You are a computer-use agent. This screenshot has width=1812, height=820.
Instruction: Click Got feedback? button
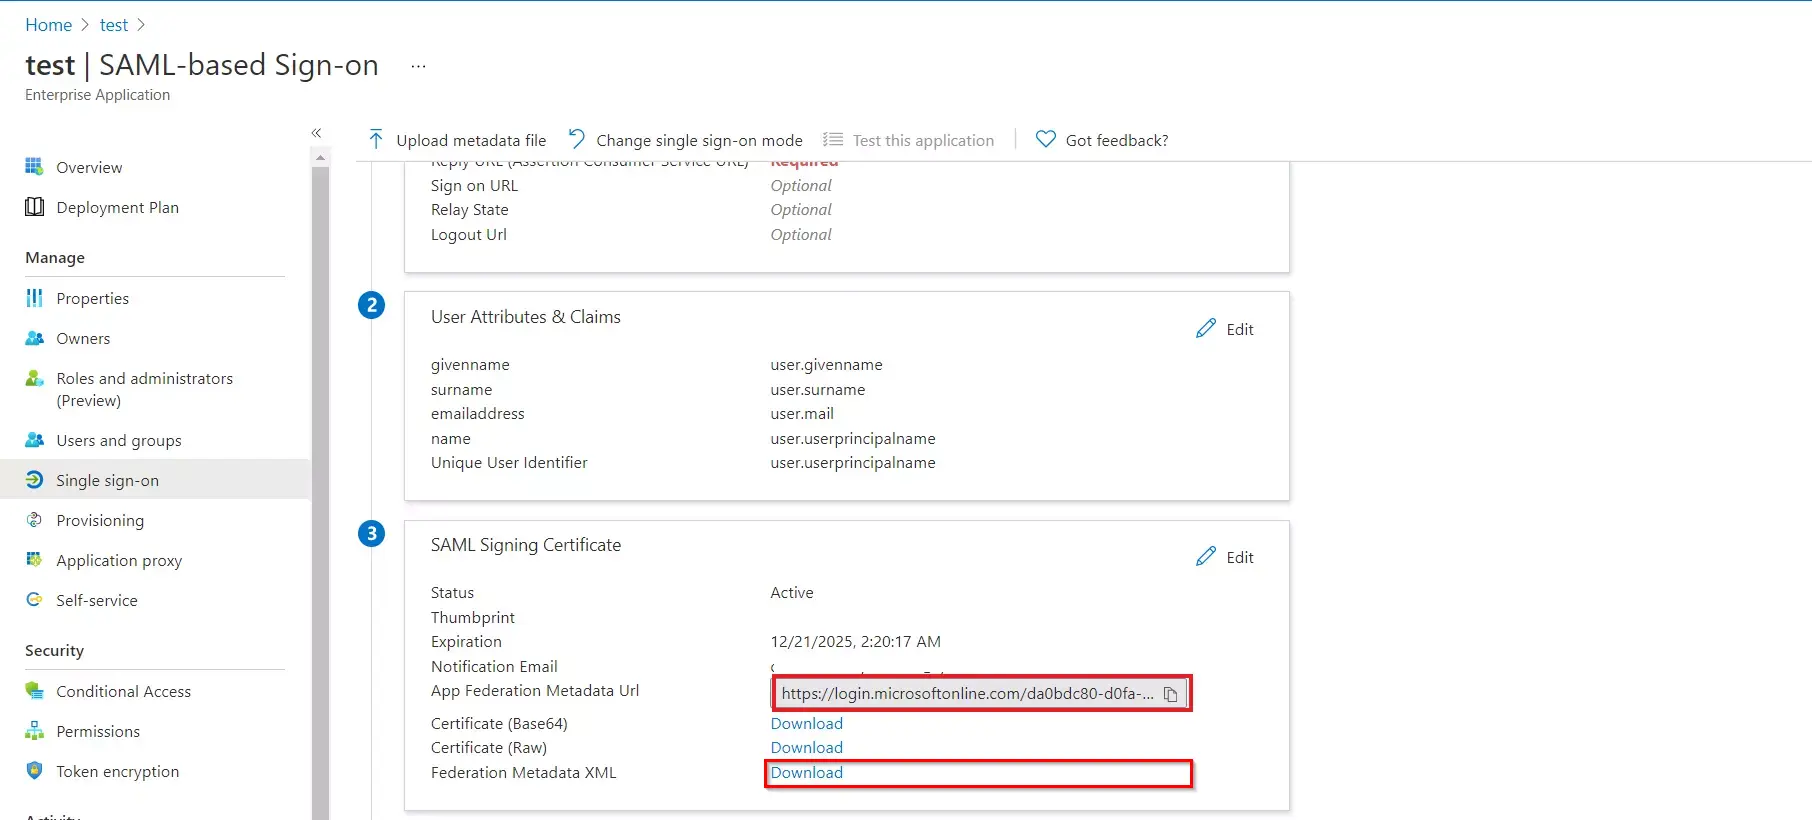tap(1101, 140)
